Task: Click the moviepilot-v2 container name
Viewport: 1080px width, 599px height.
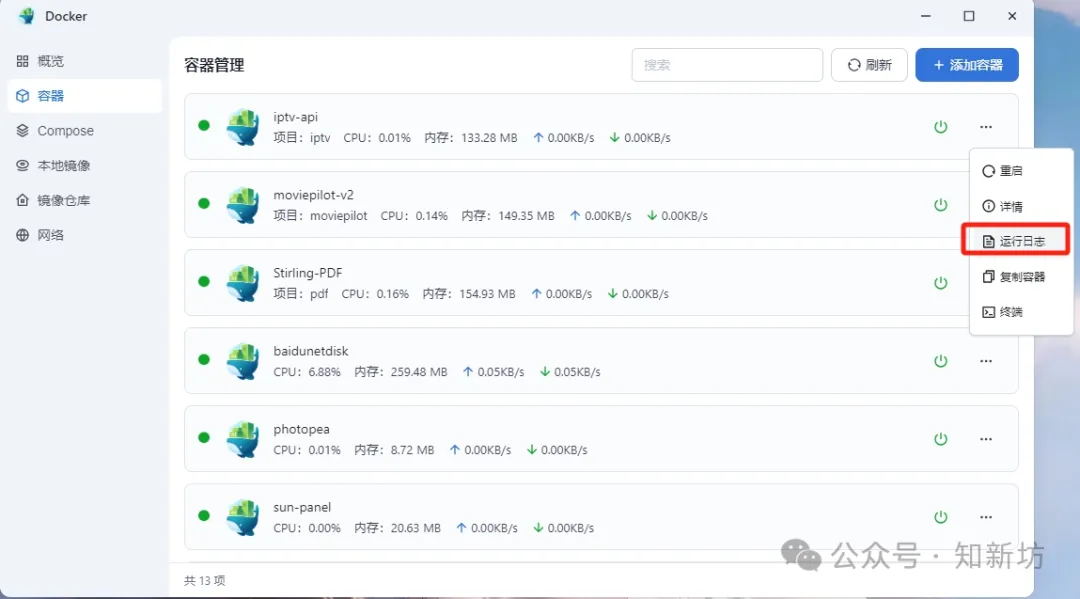Action: coord(313,195)
